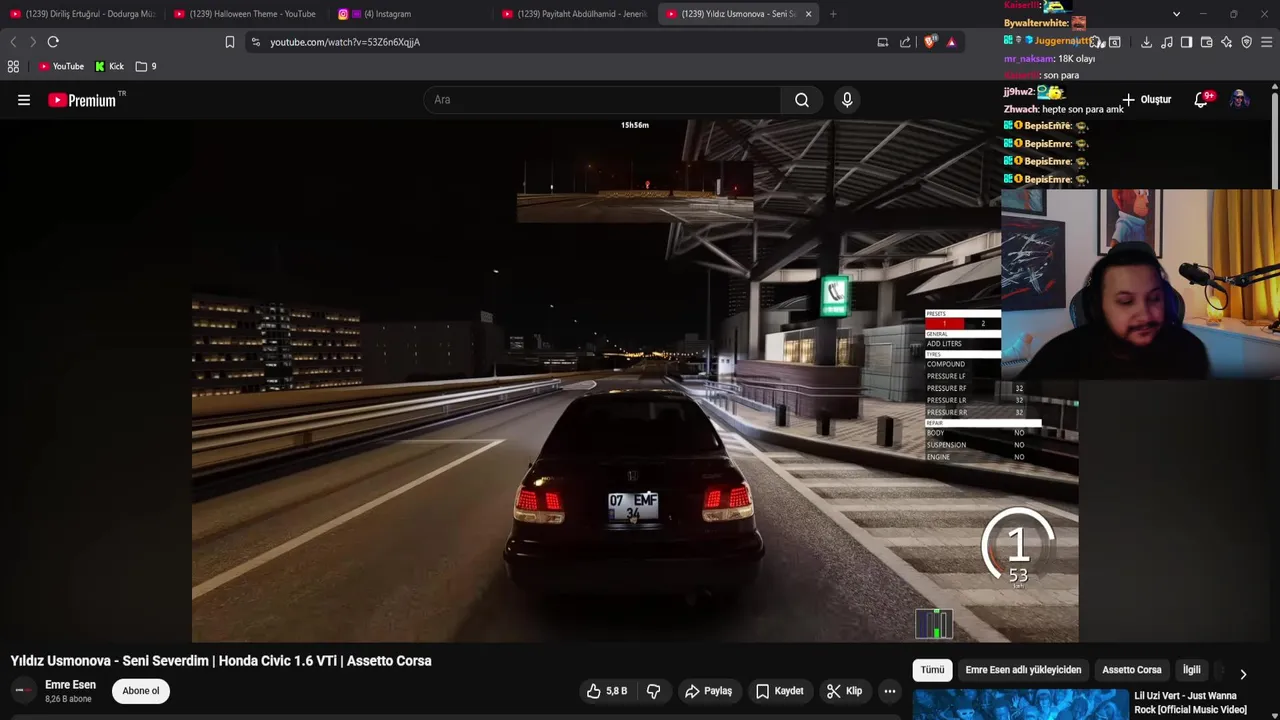Start voice search with the microphone icon
Viewport: 1280px width, 720px height.
pos(847,100)
